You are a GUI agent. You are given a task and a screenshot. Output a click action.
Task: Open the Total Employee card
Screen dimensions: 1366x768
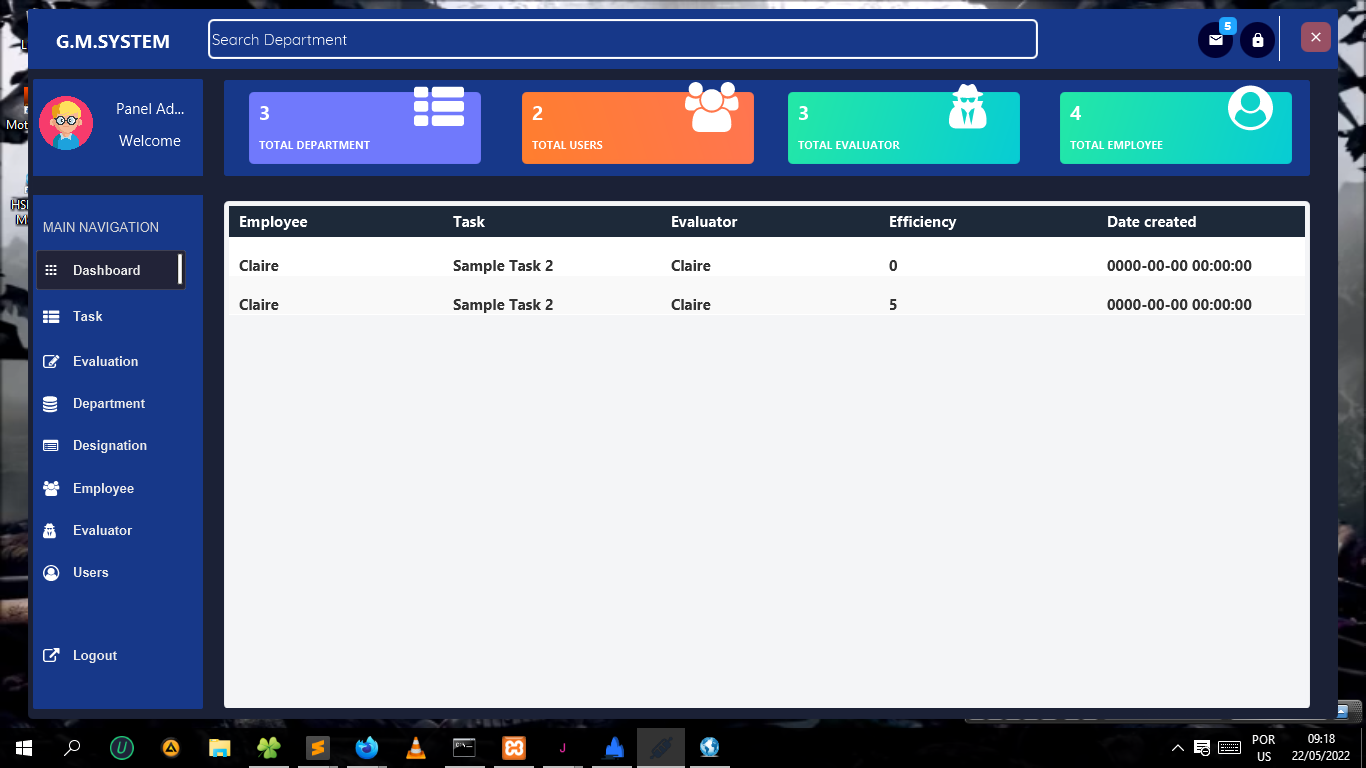[1176, 128]
